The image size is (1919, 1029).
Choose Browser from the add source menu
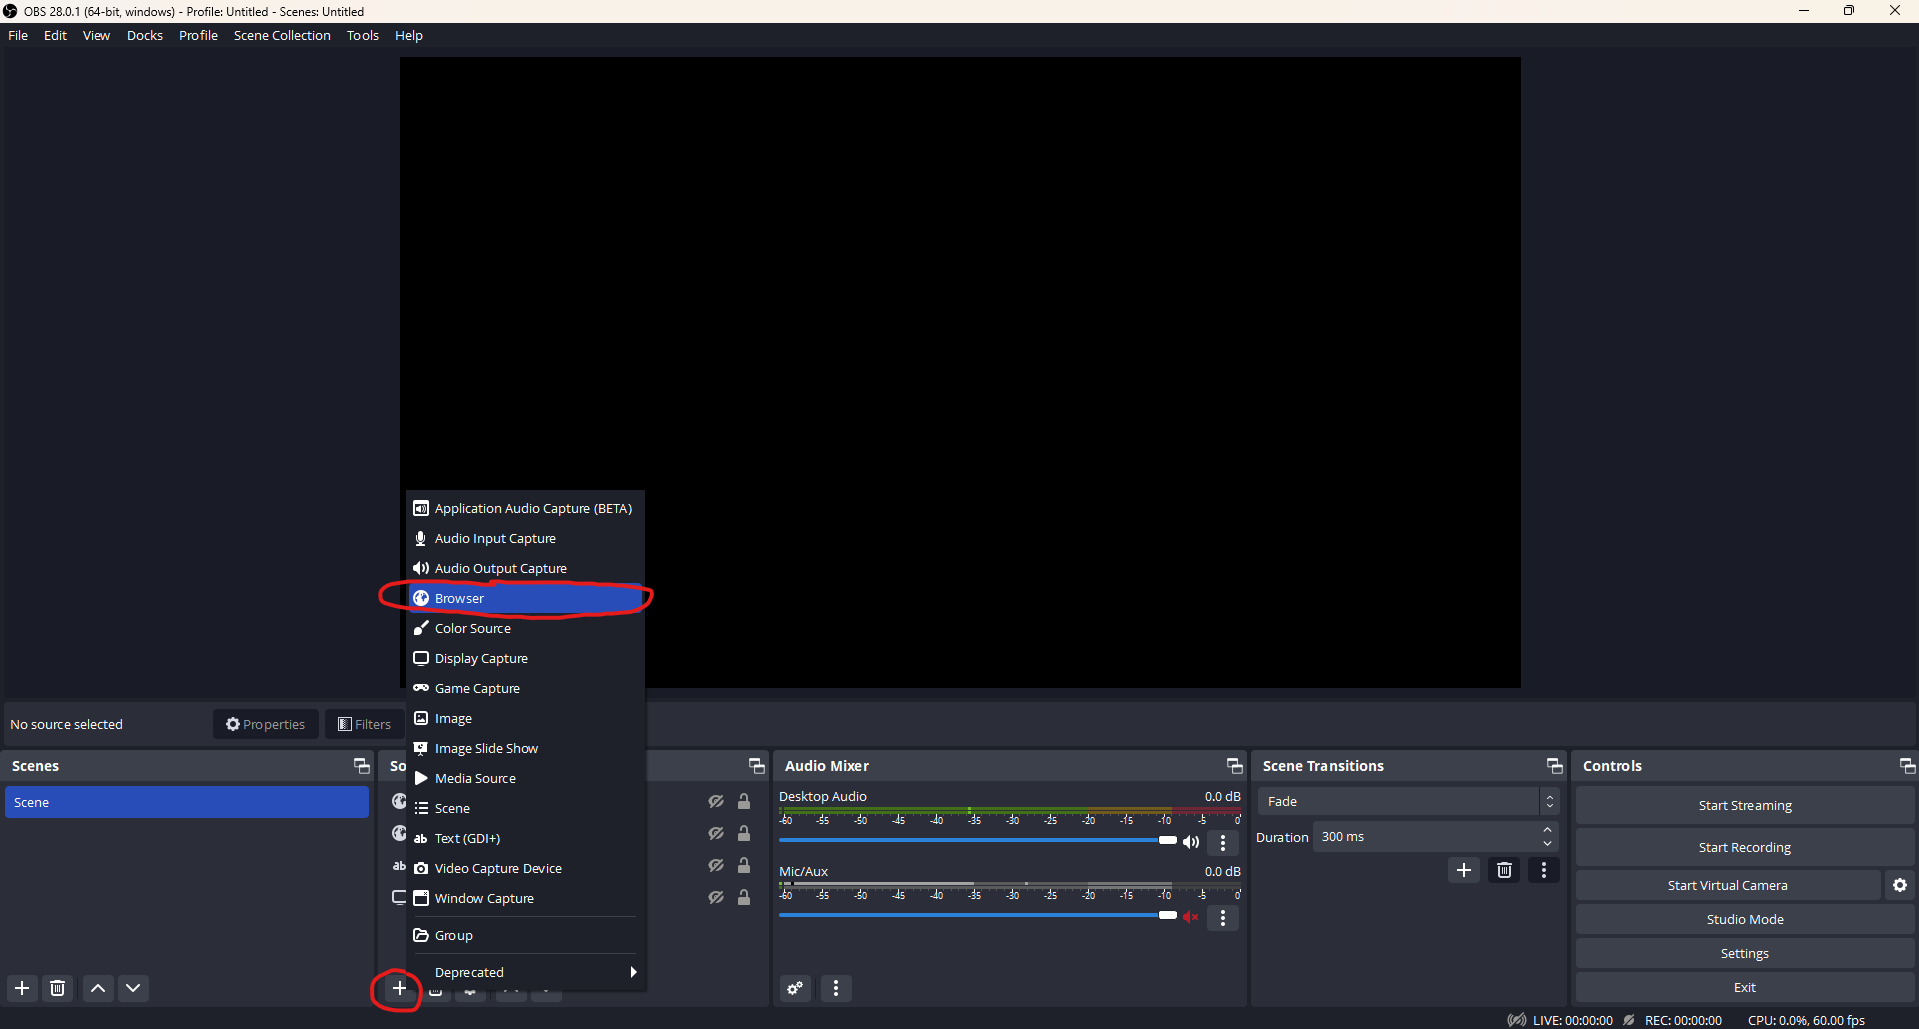point(524,598)
